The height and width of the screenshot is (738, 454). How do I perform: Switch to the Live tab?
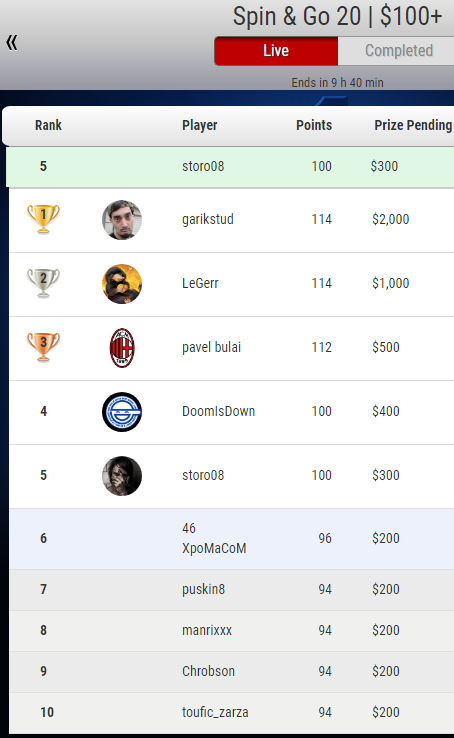276,51
